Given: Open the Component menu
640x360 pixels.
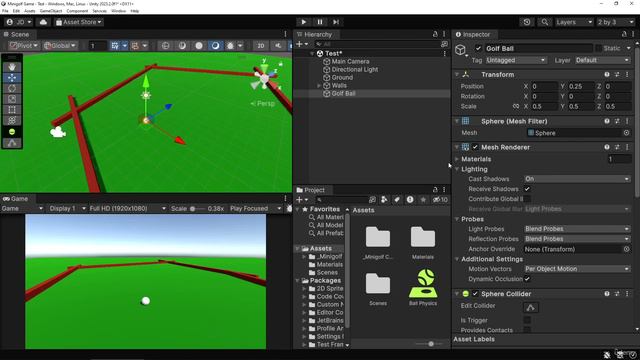Looking at the screenshot, I should pyautogui.click(x=77, y=11).
